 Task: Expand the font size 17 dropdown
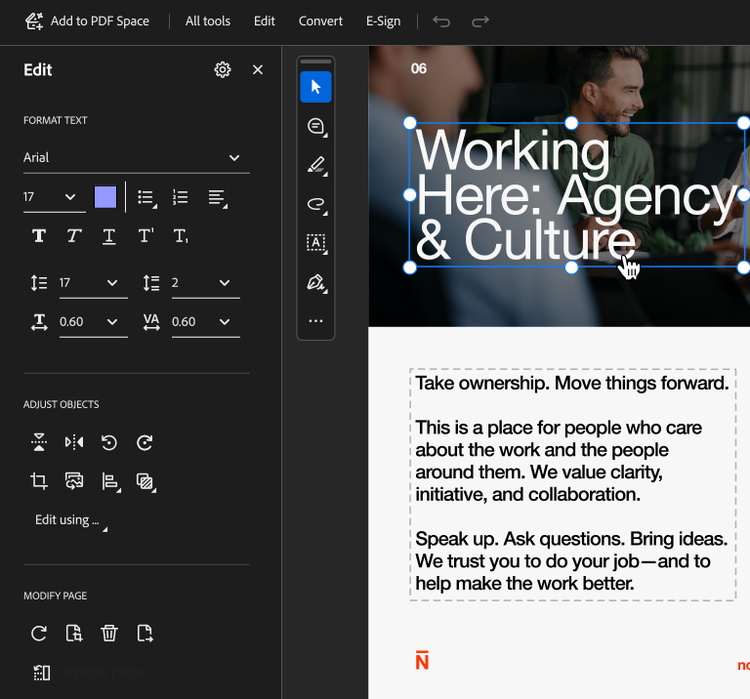click(70, 197)
